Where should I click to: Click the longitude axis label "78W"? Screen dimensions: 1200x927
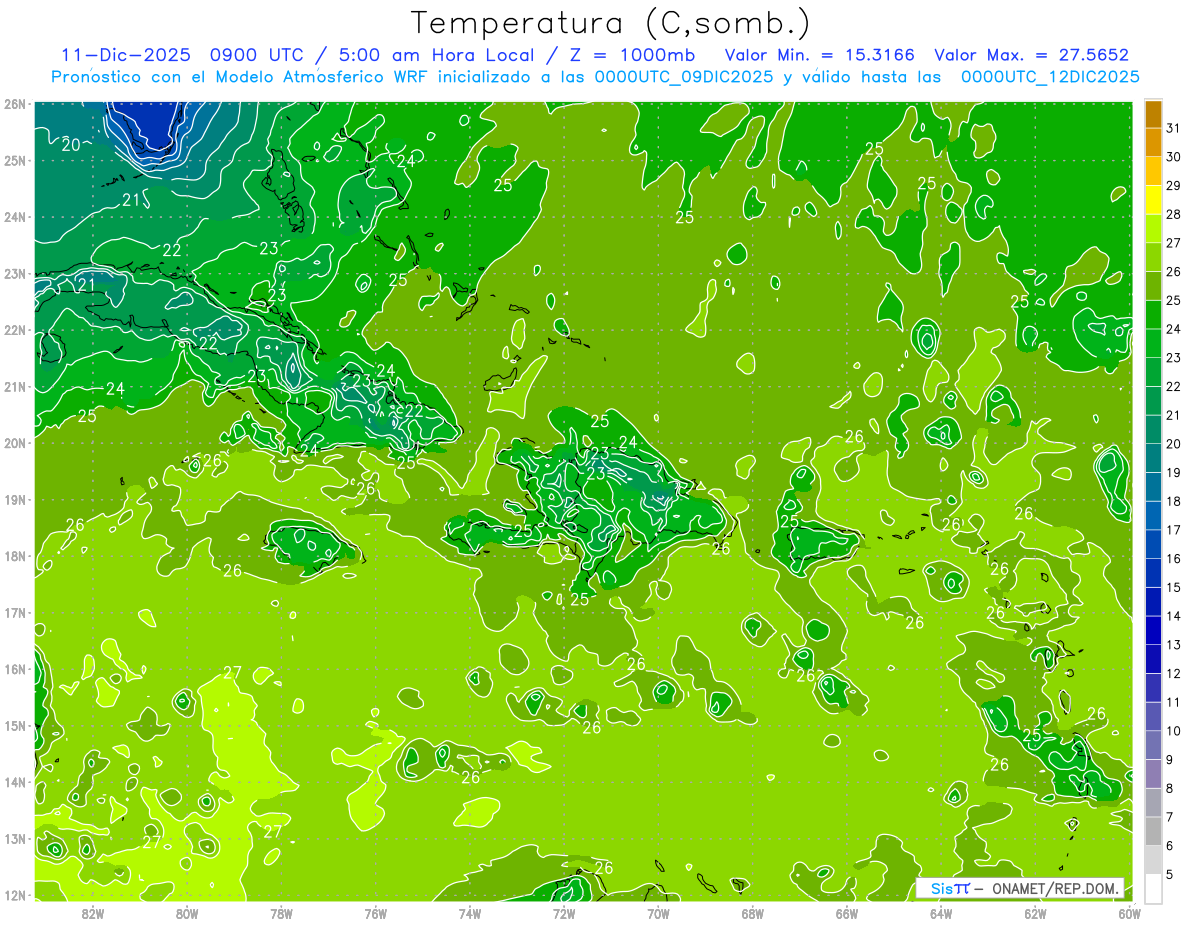[282, 913]
